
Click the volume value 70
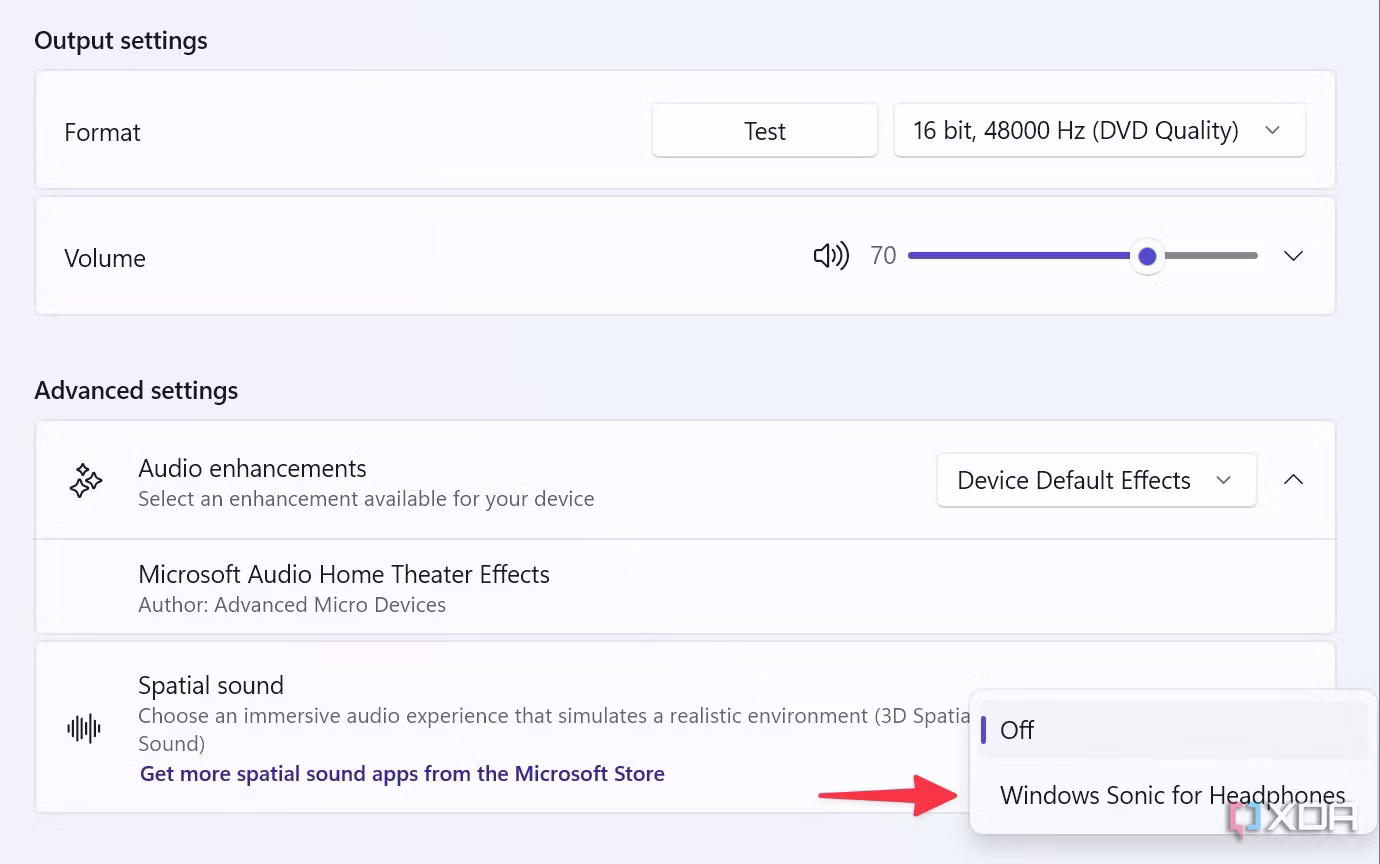pos(883,256)
